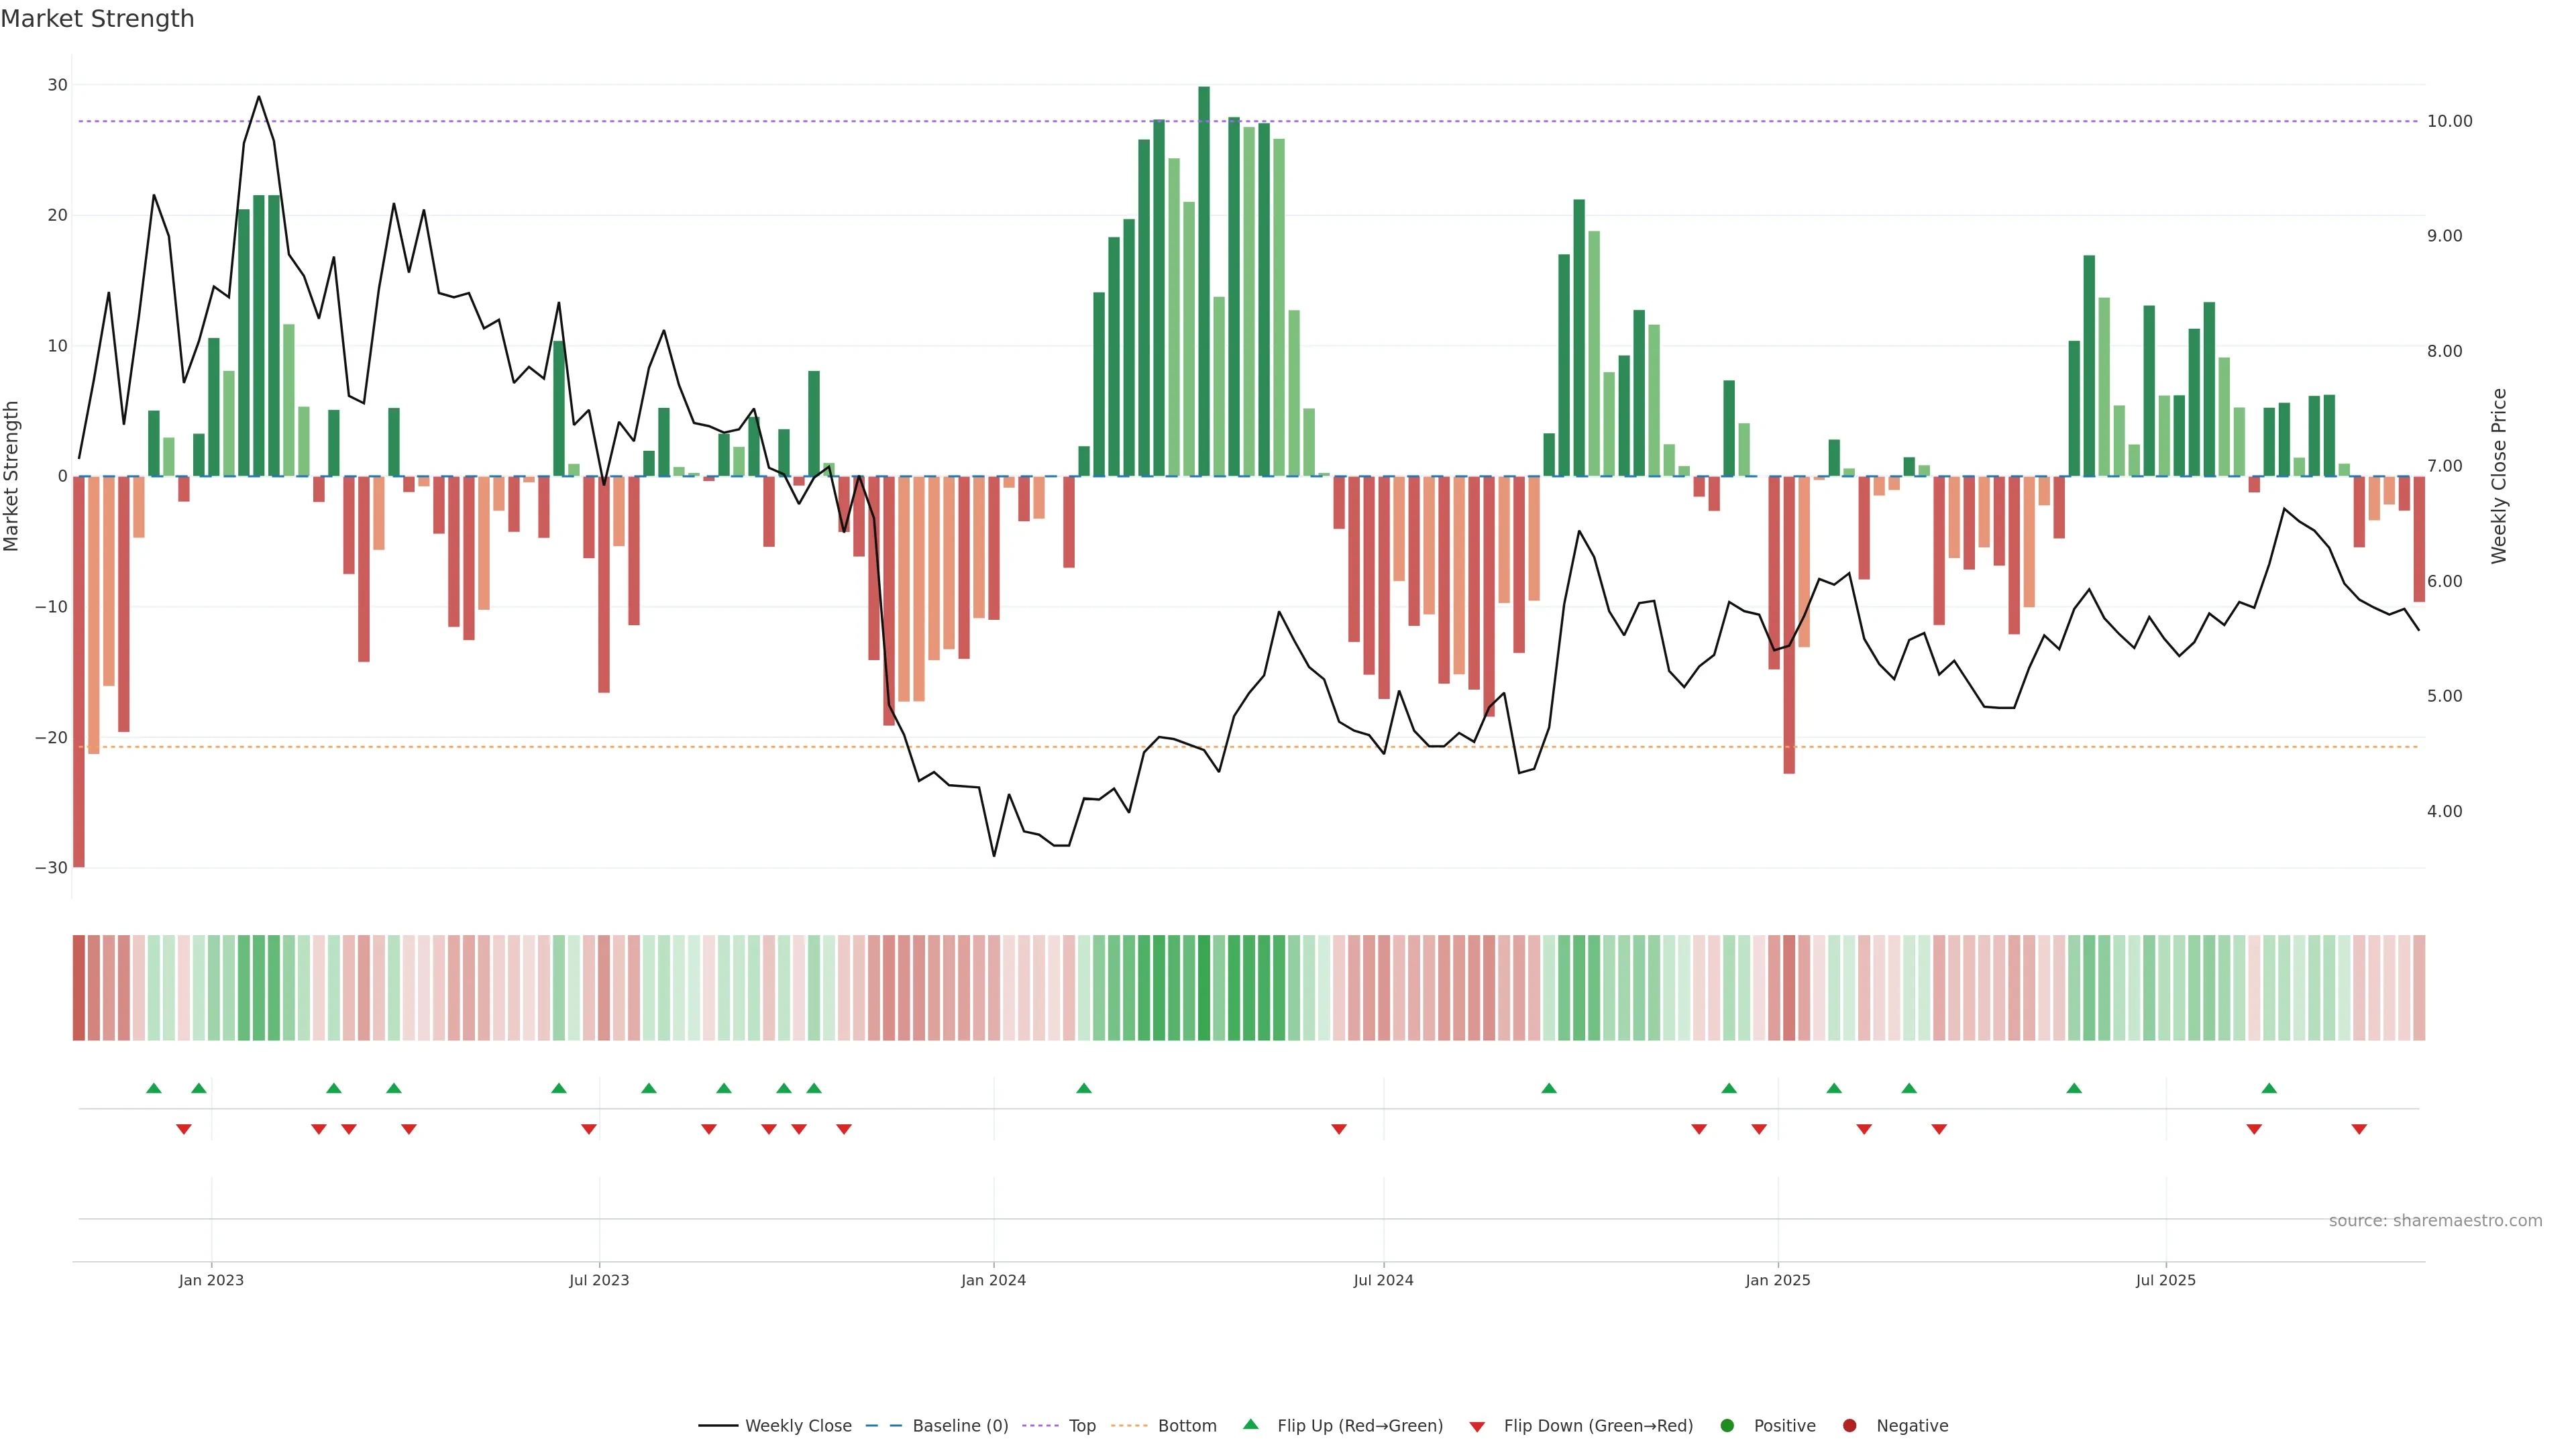This screenshot has height=1449, width=2576.
Task: Click the Jul 2025 x-axis label
Action: (x=2165, y=1280)
